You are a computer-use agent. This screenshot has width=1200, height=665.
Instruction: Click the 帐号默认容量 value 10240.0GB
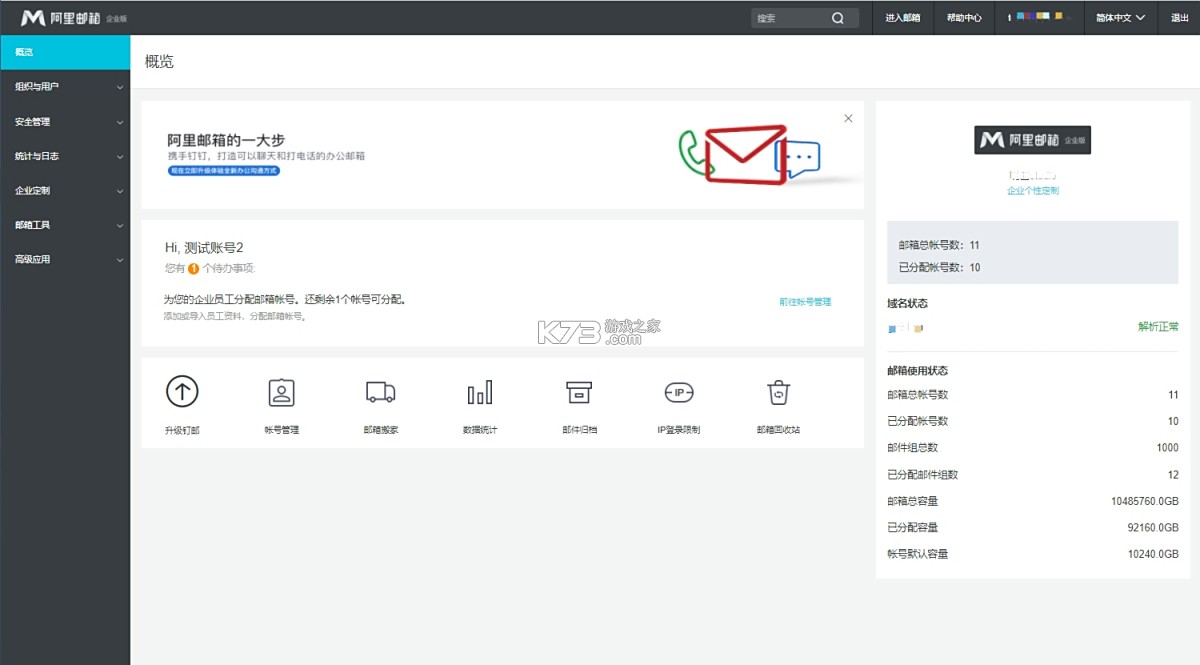click(1153, 554)
